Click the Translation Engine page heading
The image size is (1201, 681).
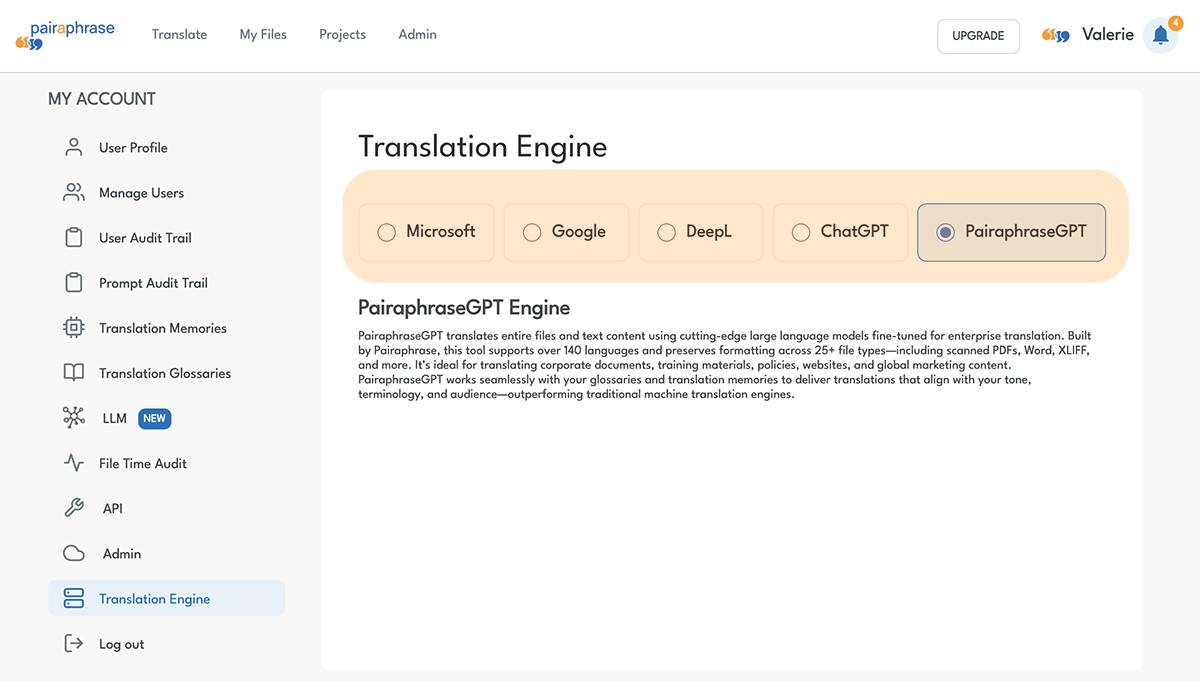tap(483, 147)
